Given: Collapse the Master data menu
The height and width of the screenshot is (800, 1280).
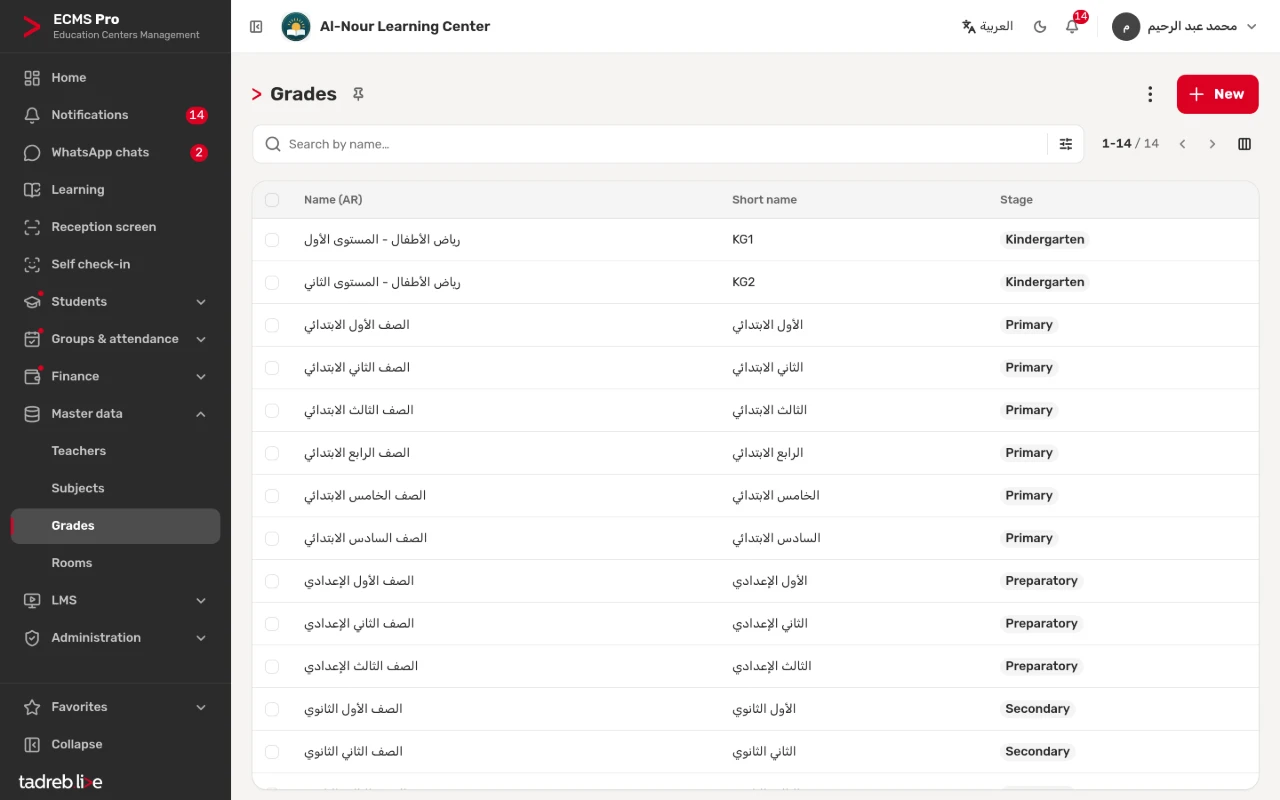Looking at the screenshot, I should point(115,414).
